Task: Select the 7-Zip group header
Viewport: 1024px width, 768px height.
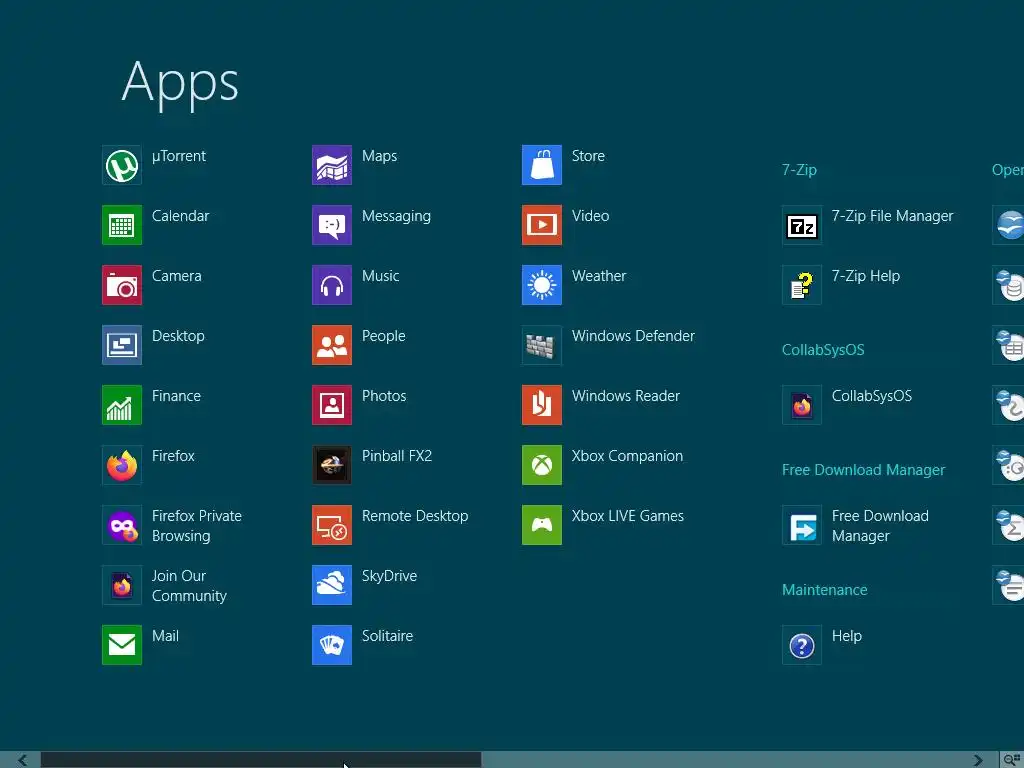Action: tap(799, 170)
